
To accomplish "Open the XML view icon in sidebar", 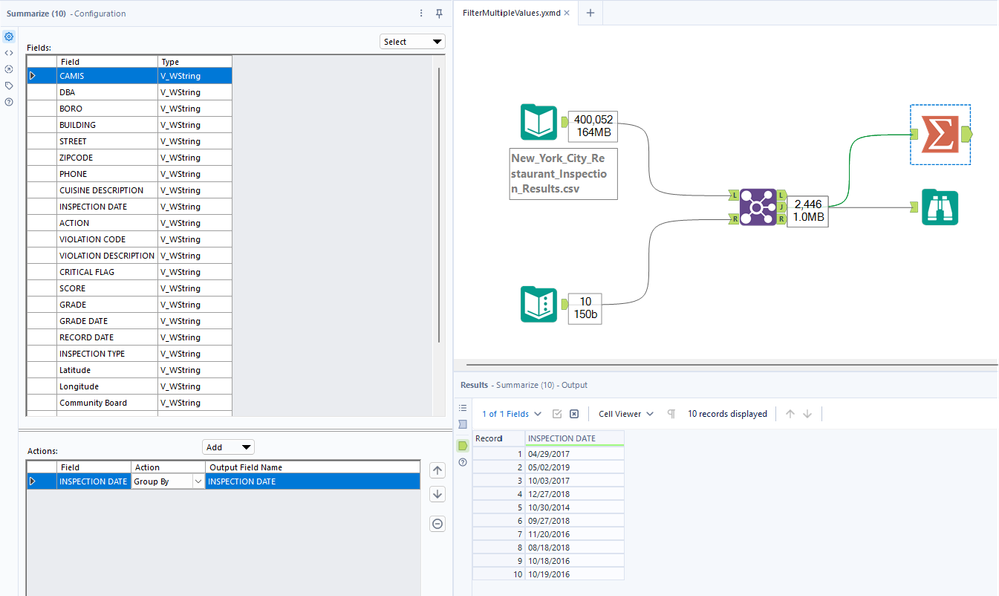I will point(9,53).
